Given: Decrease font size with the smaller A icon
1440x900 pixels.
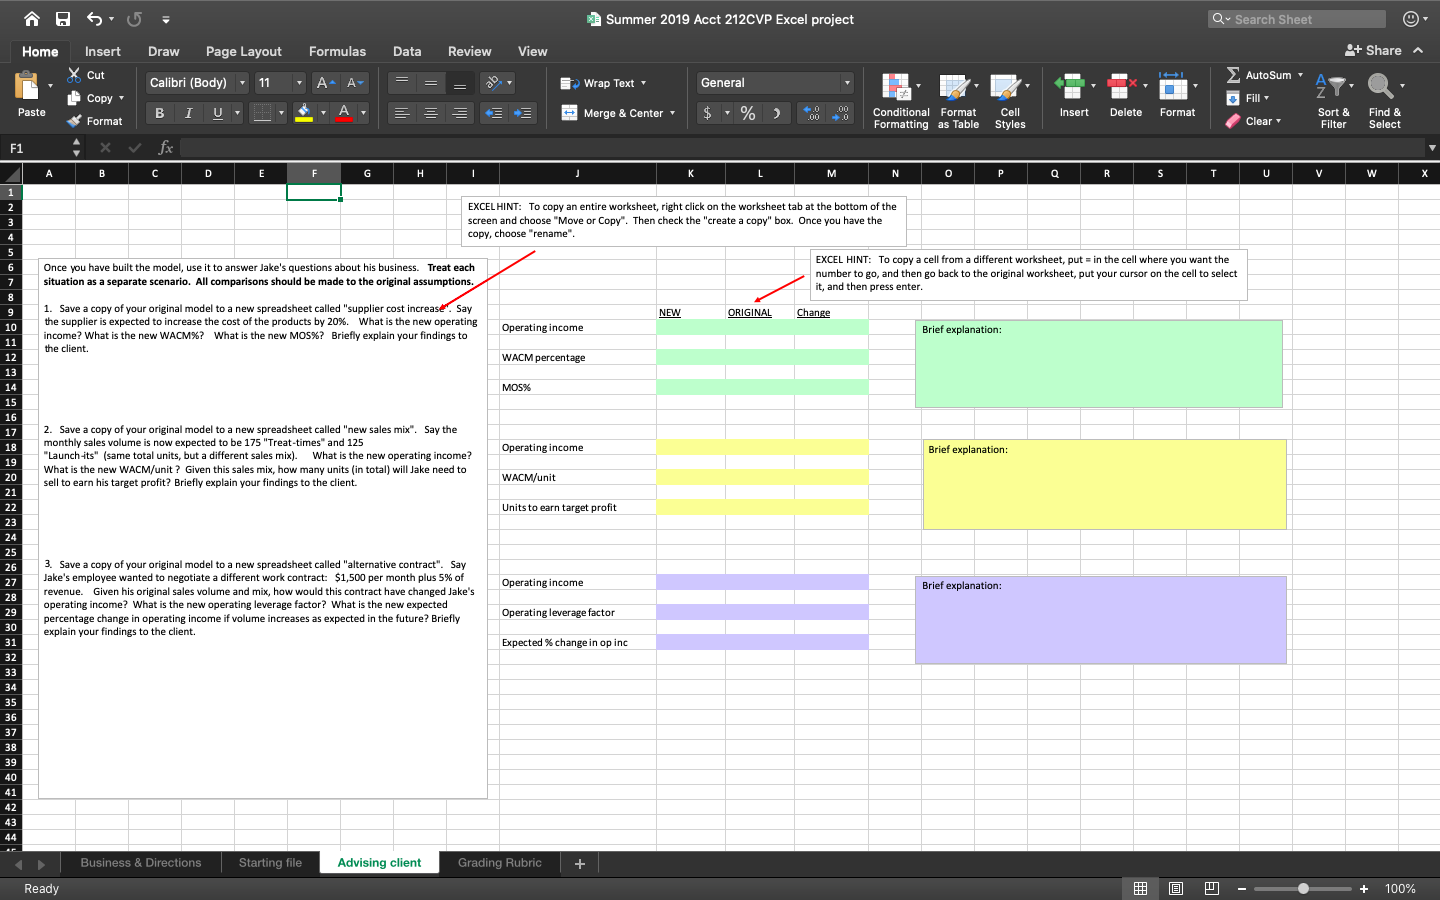Looking at the screenshot, I should click(355, 83).
